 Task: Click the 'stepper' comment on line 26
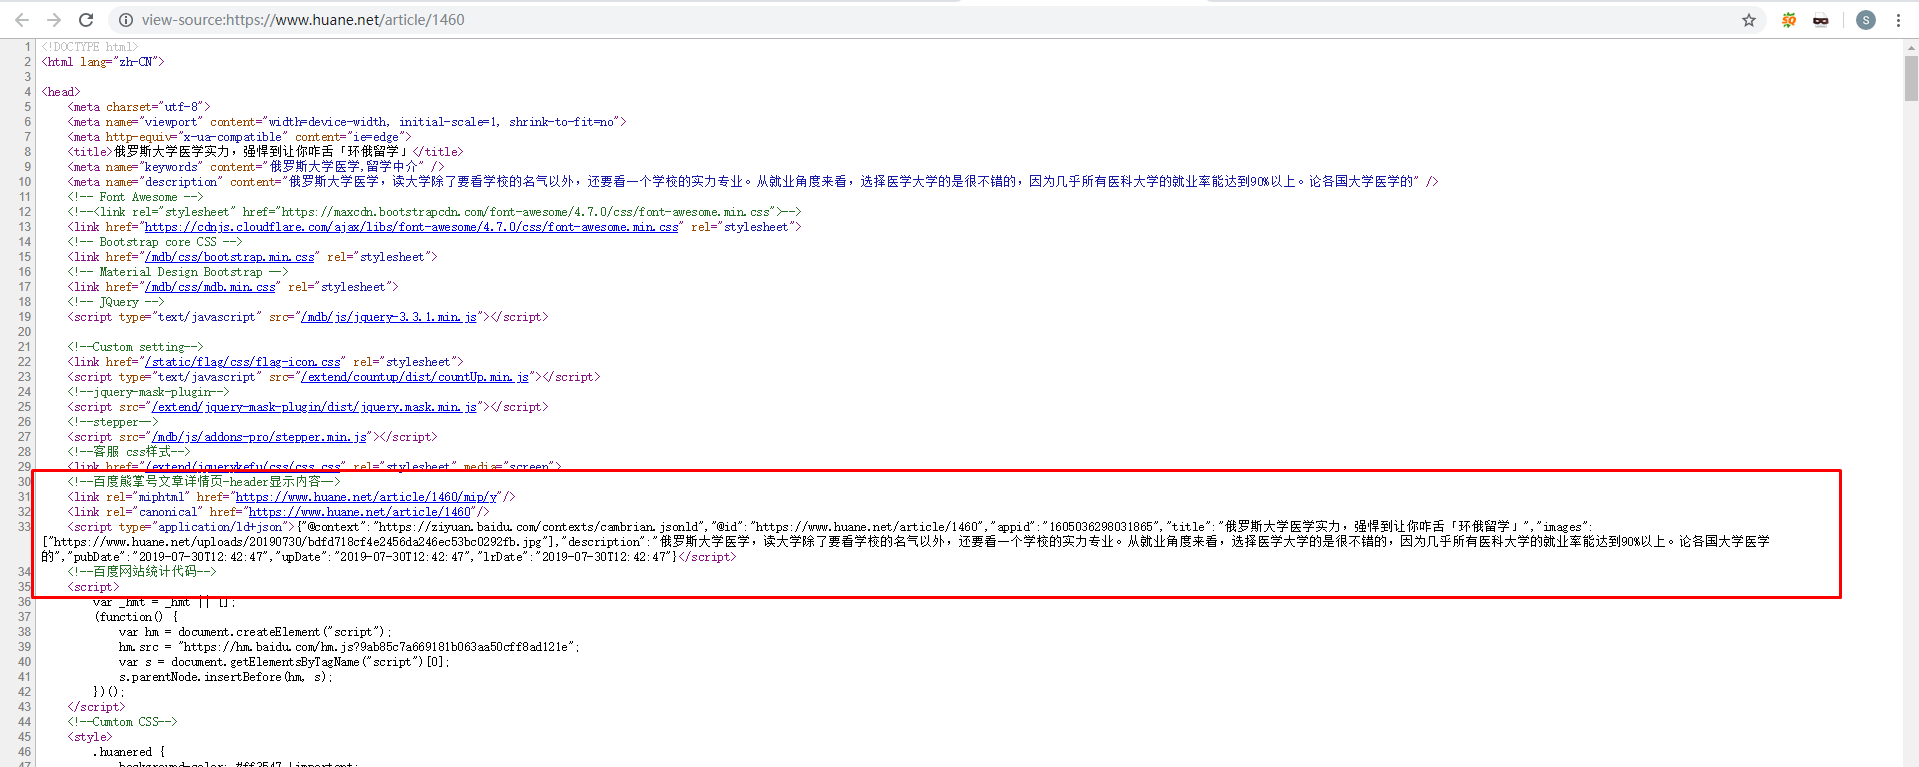pyautogui.click(x=113, y=422)
